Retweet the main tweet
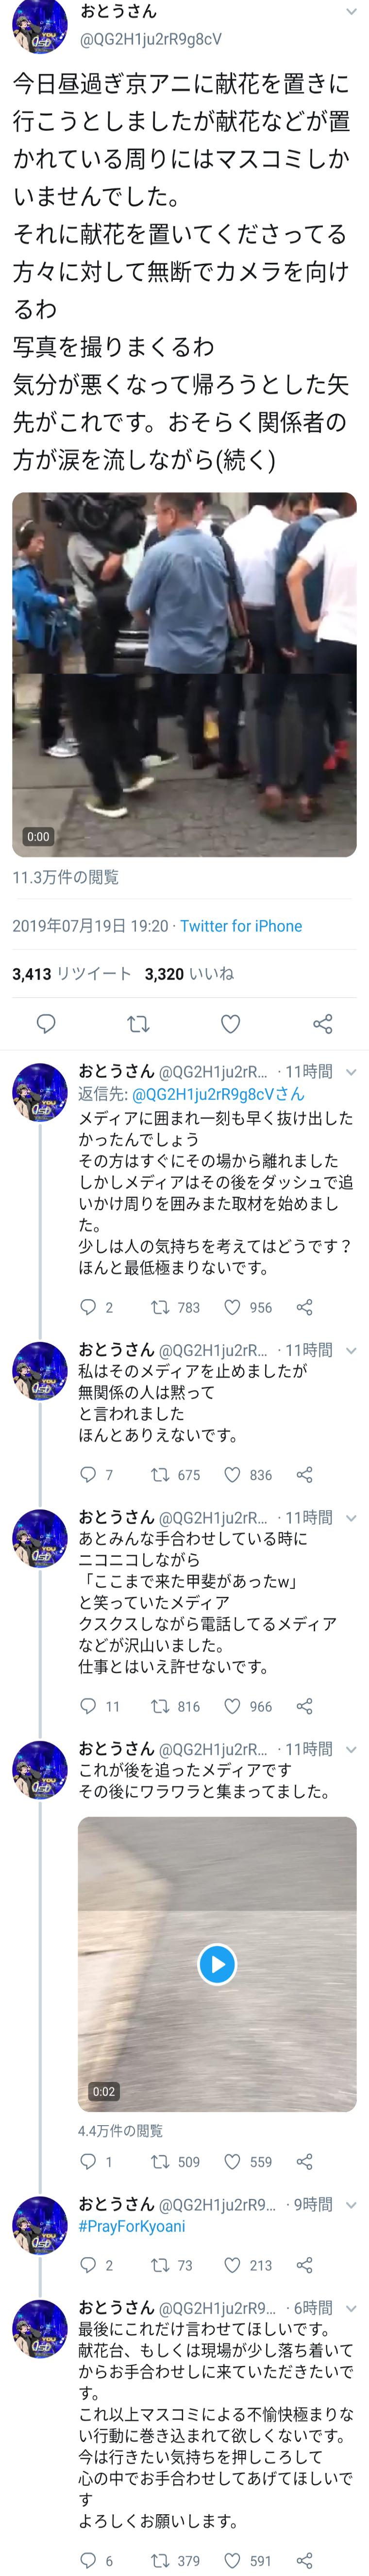The image size is (369, 2576). [x=139, y=1023]
